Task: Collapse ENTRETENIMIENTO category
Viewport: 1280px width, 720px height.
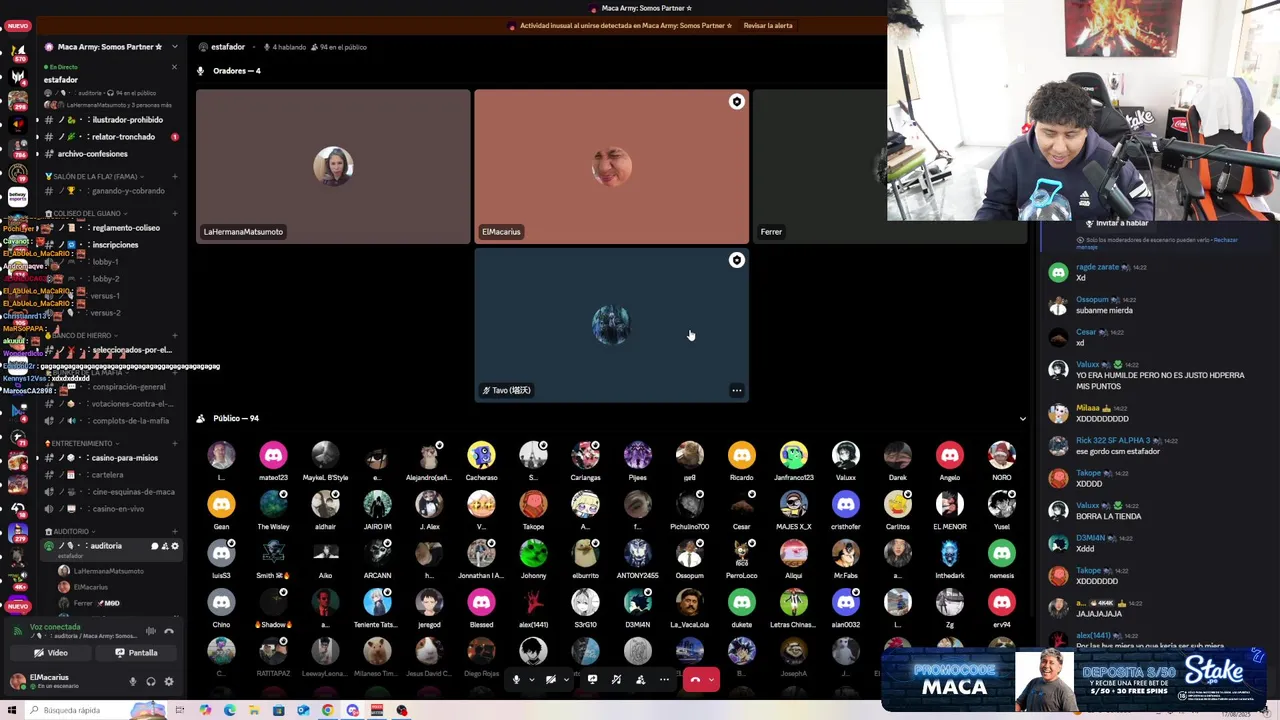Action: click(x=82, y=443)
